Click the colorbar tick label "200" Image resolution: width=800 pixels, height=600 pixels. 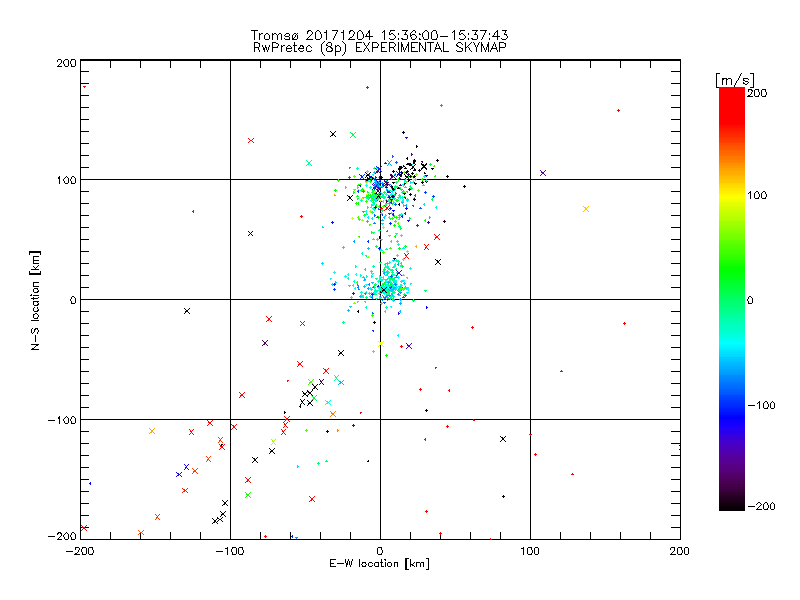(757, 93)
